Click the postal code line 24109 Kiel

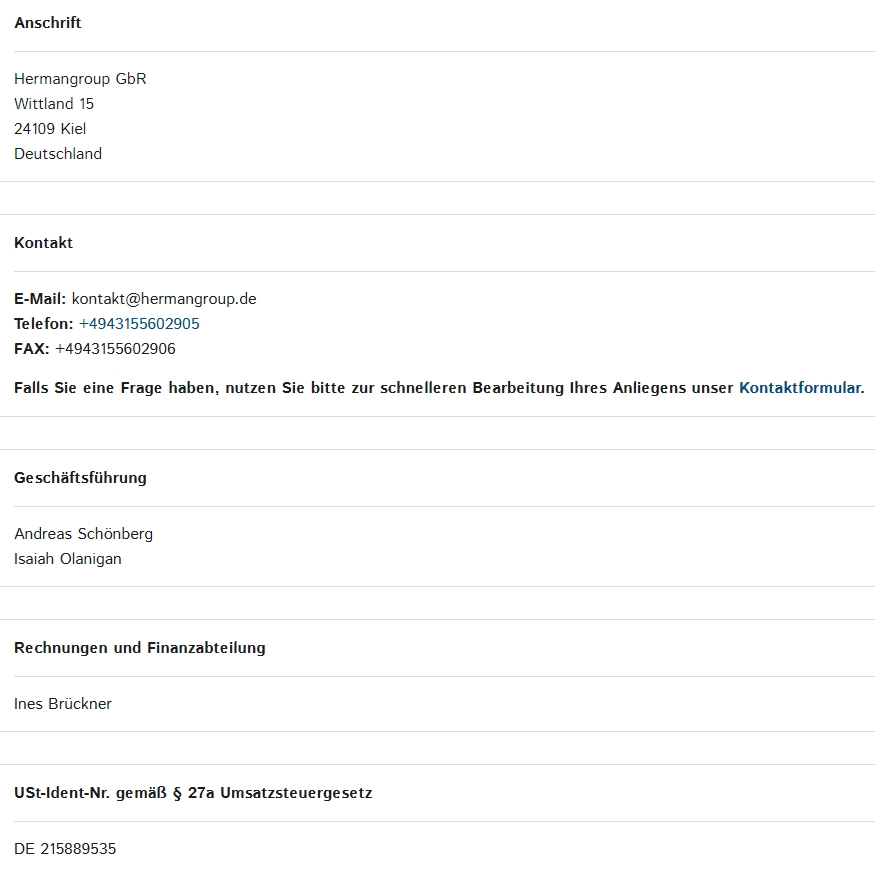(50, 129)
